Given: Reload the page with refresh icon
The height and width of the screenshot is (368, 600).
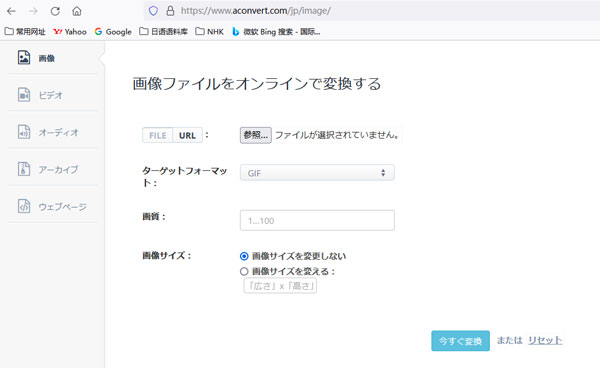Looking at the screenshot, I should [x=55, y=11].
